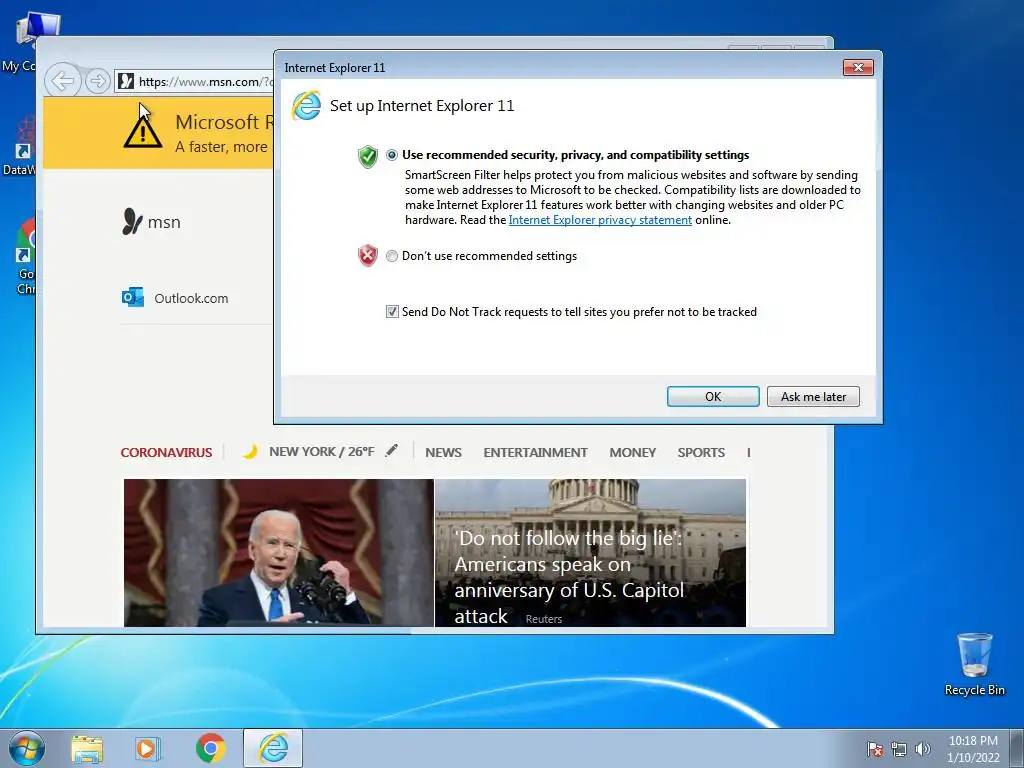
Task: Click the msn.com address bar field
Action: pyautogui.click(x=195, y=82)
